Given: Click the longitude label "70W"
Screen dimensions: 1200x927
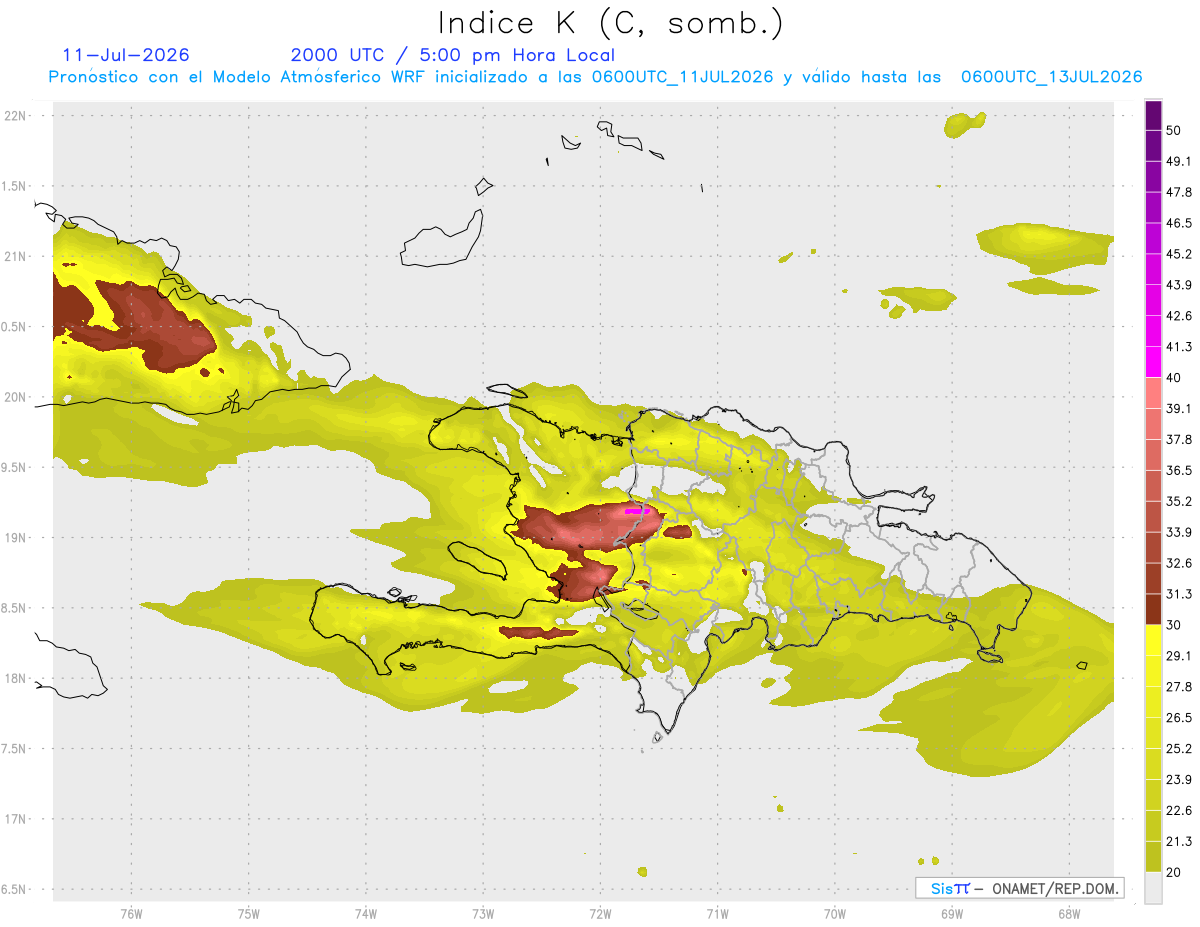Looking at the screenshot, I should pos(835,913).
